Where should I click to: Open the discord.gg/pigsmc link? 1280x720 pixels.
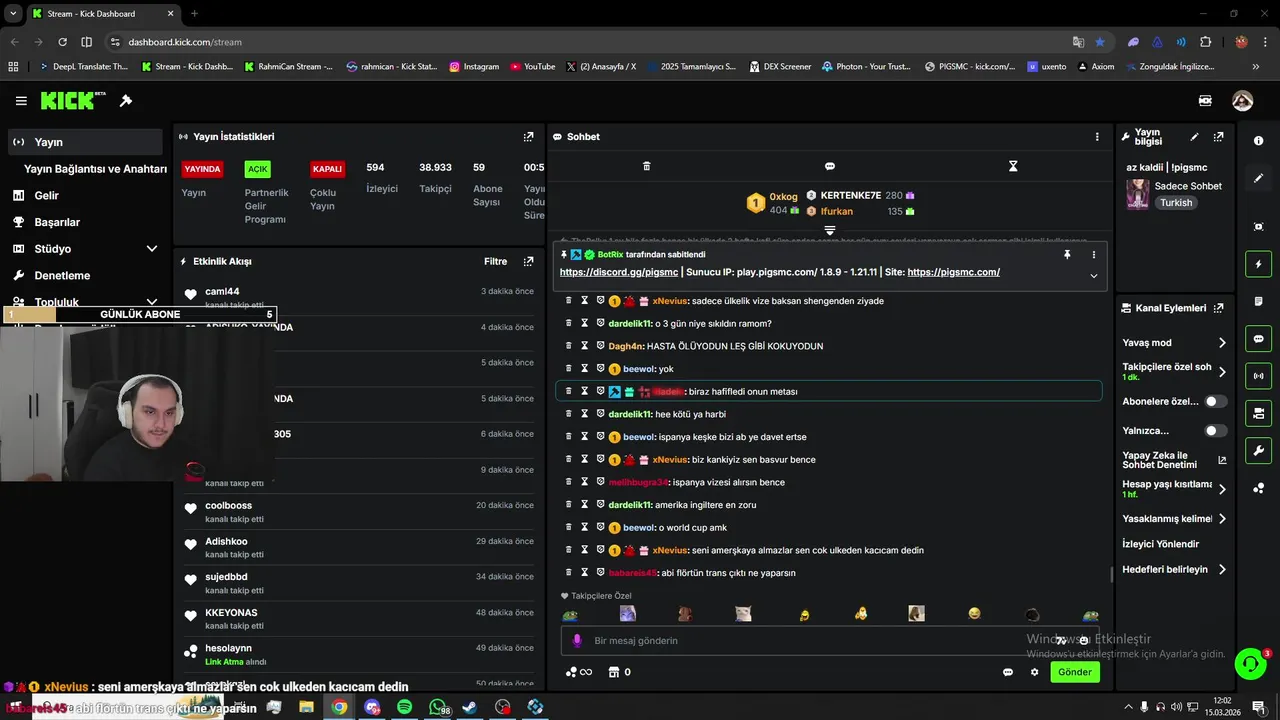tap(620, 272)
